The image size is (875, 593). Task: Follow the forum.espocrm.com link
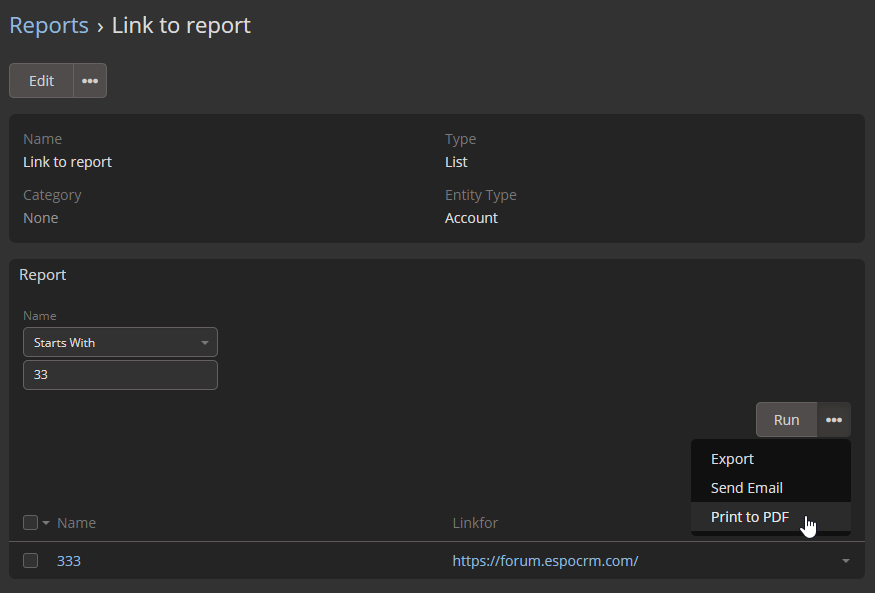pos(545,561)
